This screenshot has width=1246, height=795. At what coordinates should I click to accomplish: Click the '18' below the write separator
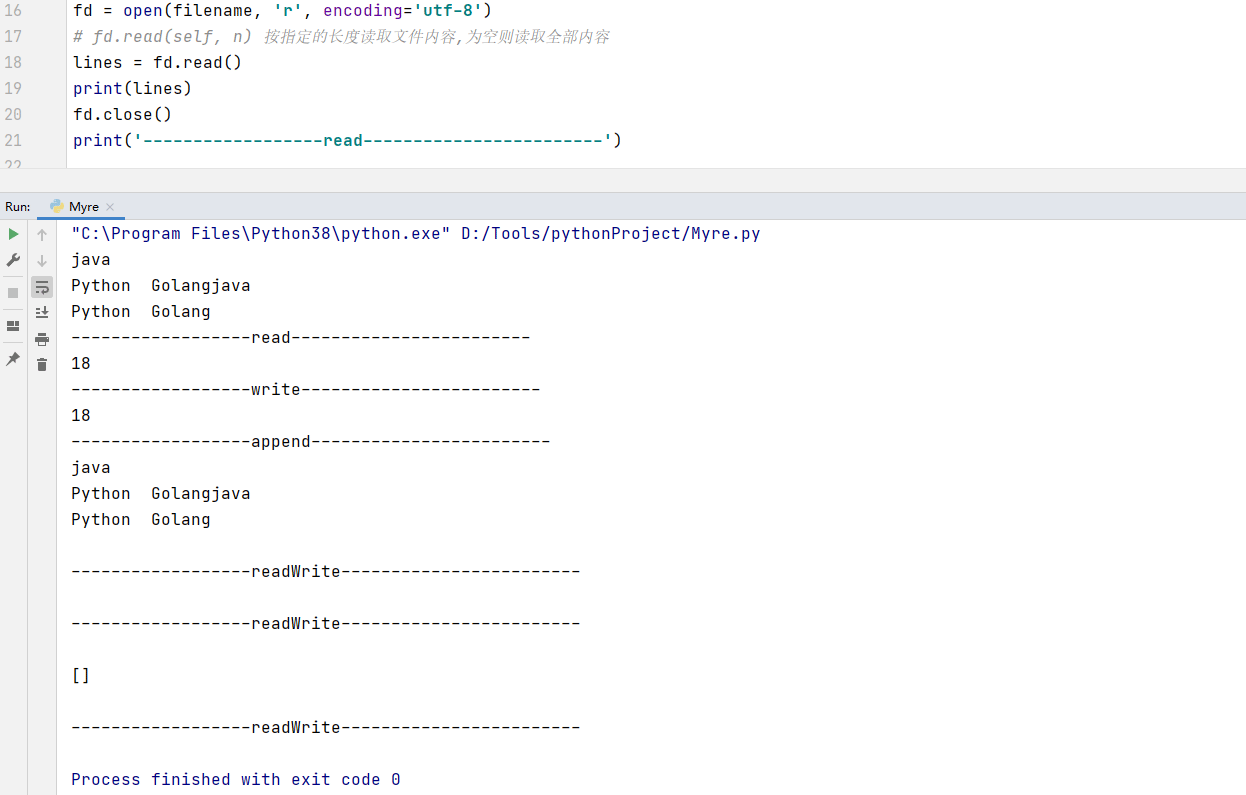[x=81, y=416]
